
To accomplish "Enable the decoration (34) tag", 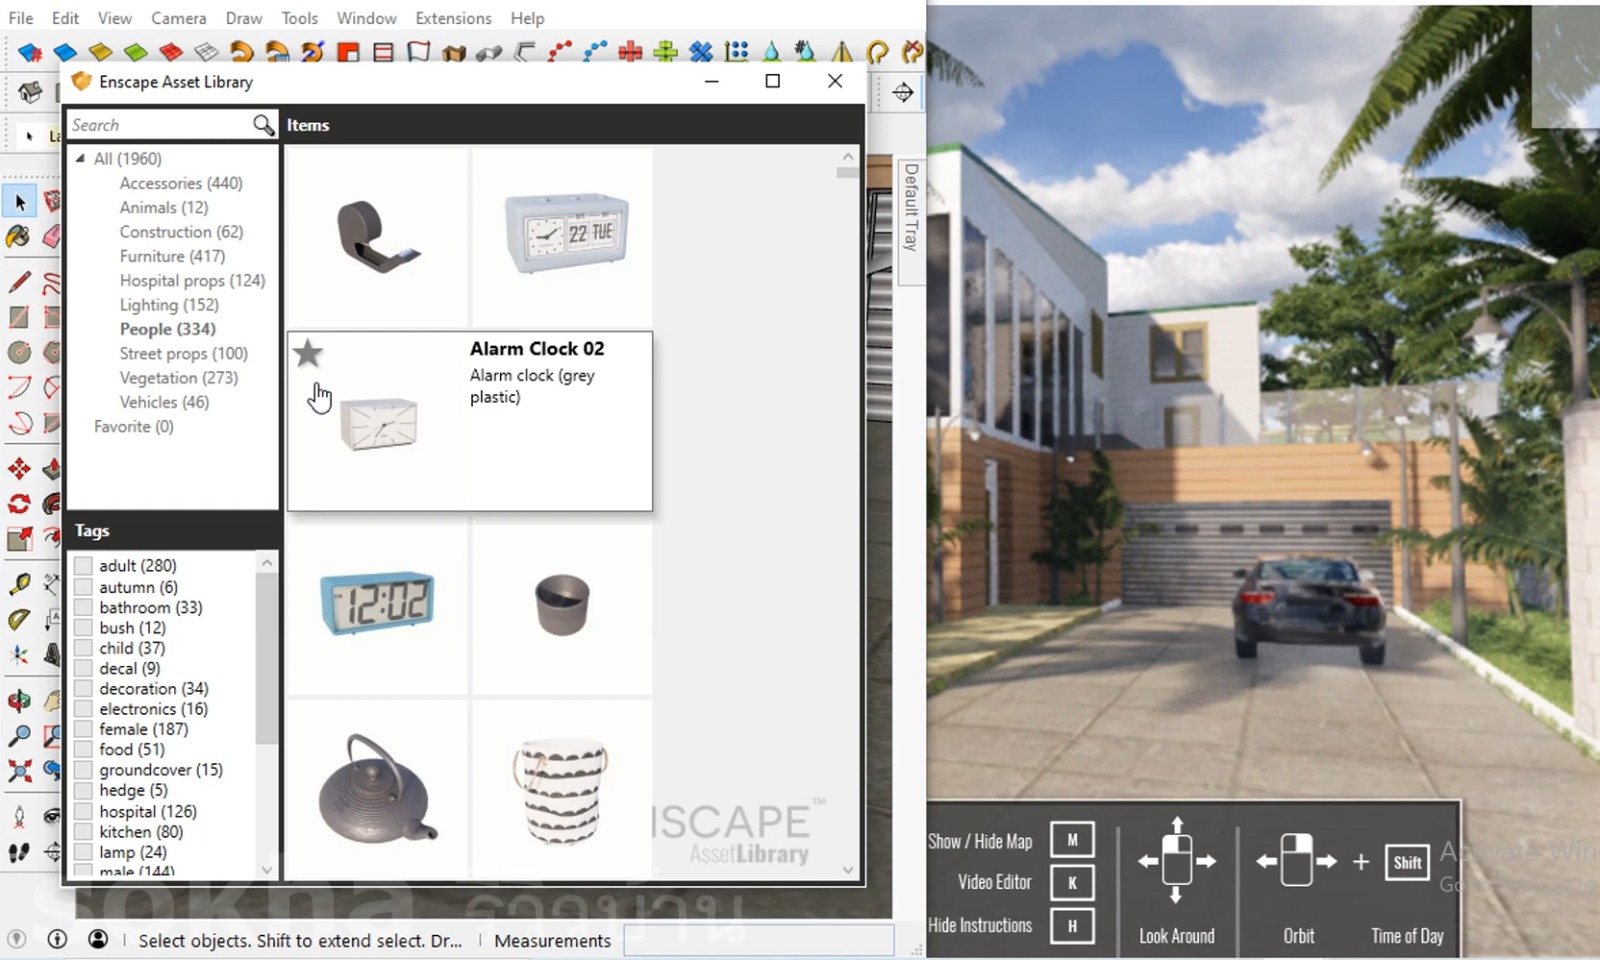I will [x=83, y=688].
